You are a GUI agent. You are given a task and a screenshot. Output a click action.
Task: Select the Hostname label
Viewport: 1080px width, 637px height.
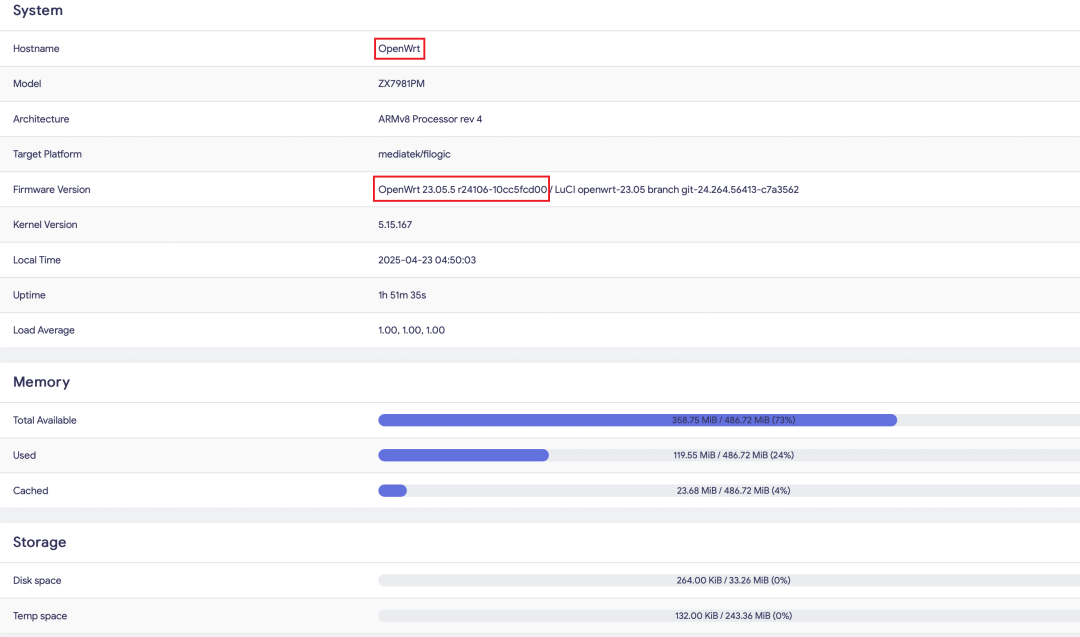[36, 49]
